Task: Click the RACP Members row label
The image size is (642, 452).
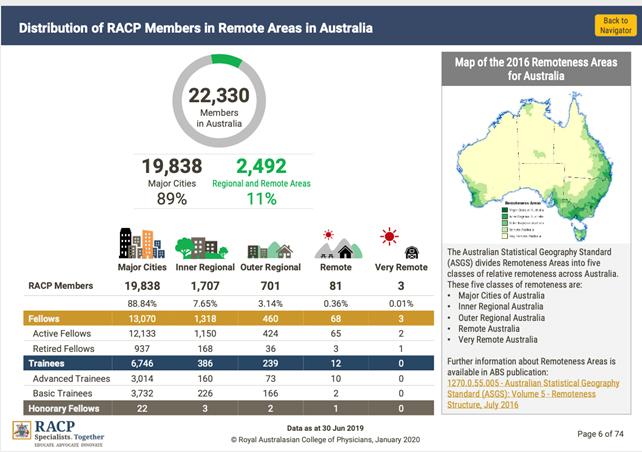Action: tap(61, 286)
